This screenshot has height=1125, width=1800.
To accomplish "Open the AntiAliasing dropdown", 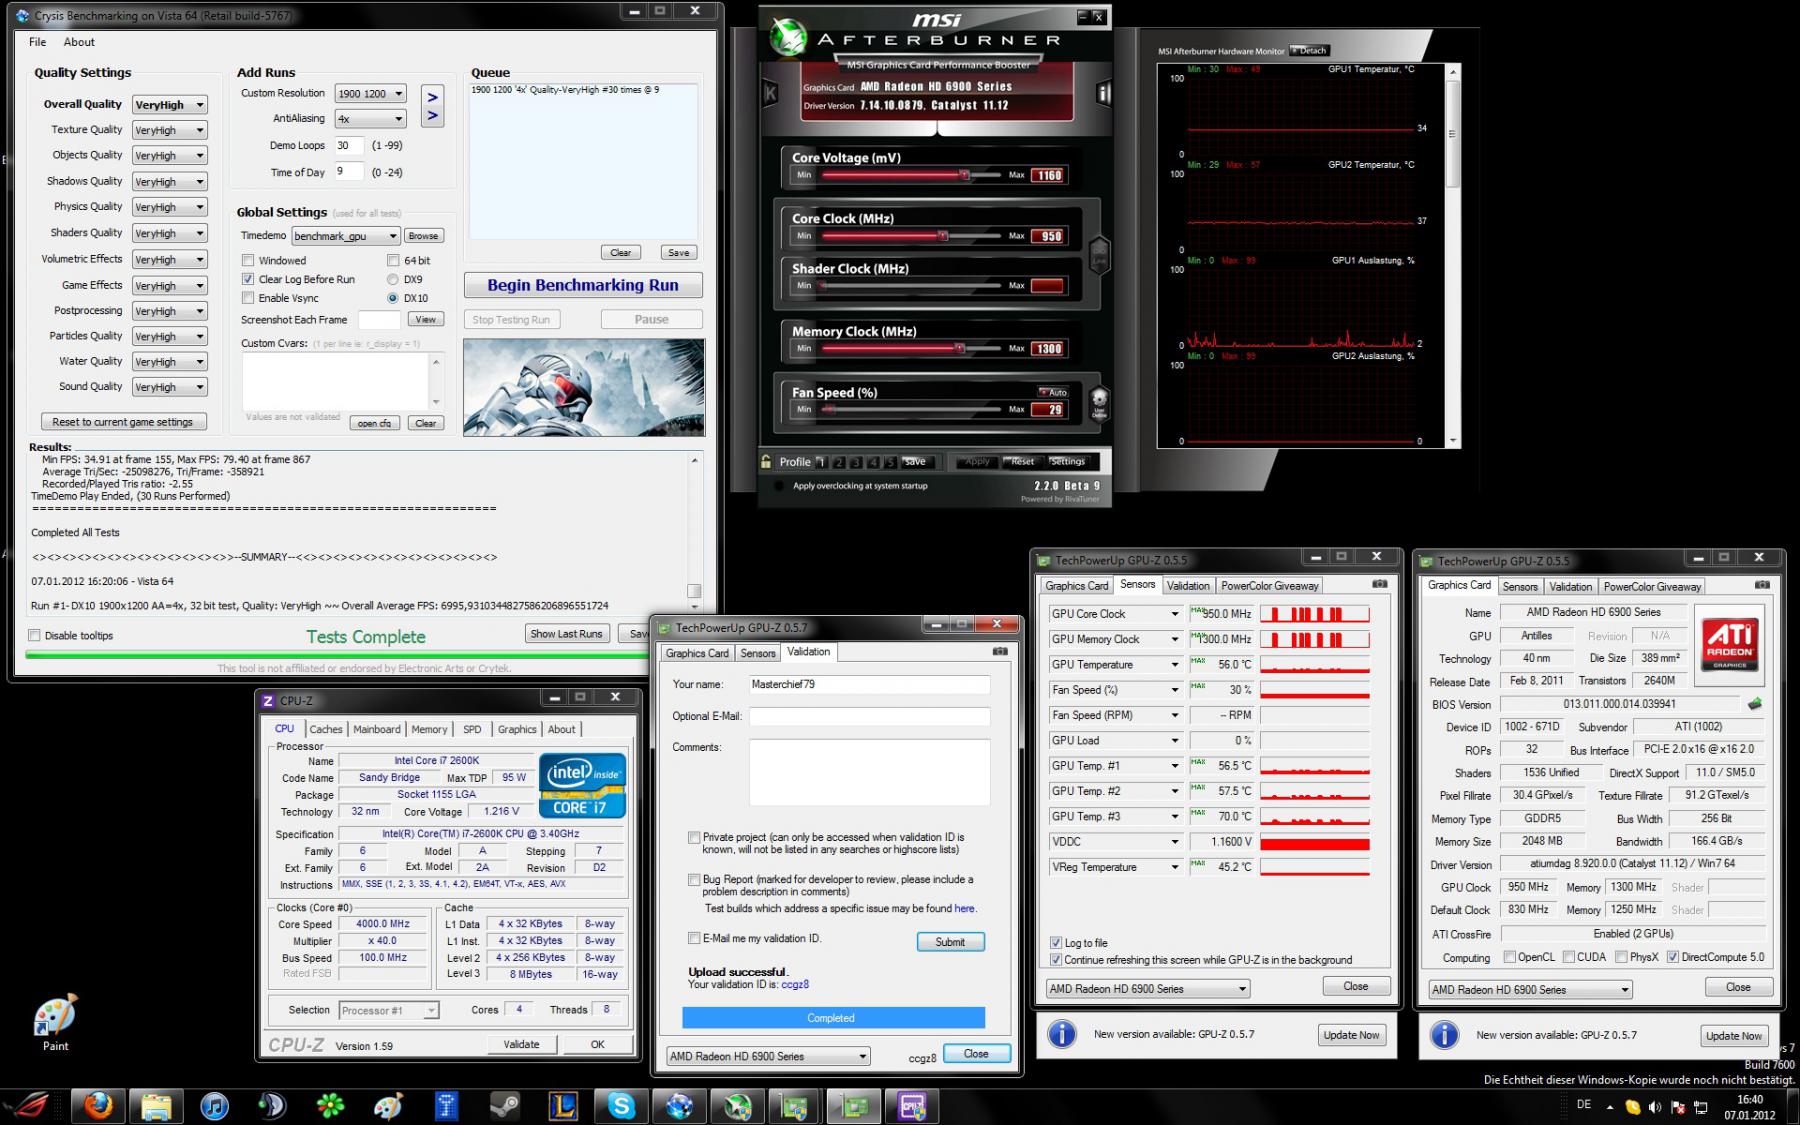I will pyautogui.click(x=370, y=119).
